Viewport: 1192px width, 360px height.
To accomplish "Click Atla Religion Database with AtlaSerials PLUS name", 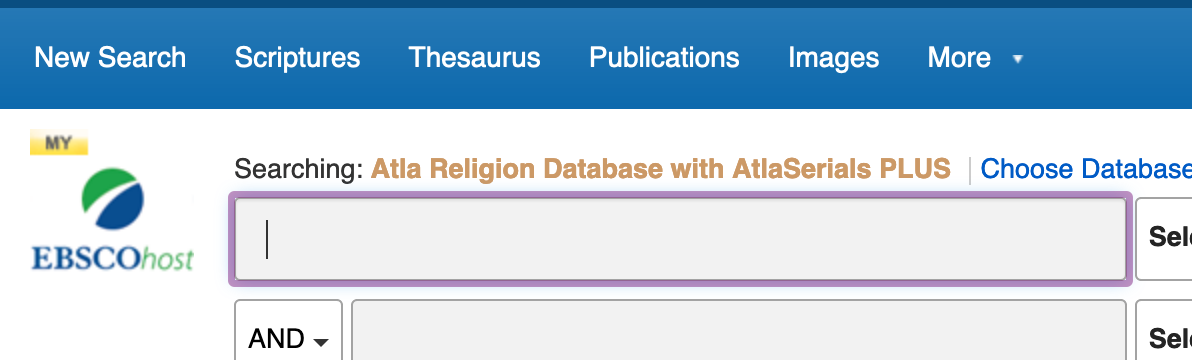I will coord(661,169).
